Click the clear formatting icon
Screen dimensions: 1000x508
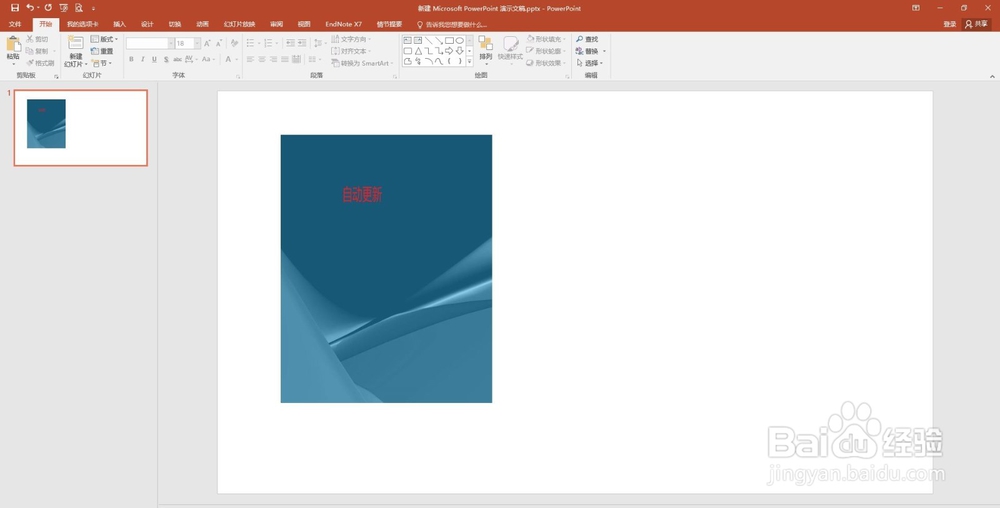[234, 43]
